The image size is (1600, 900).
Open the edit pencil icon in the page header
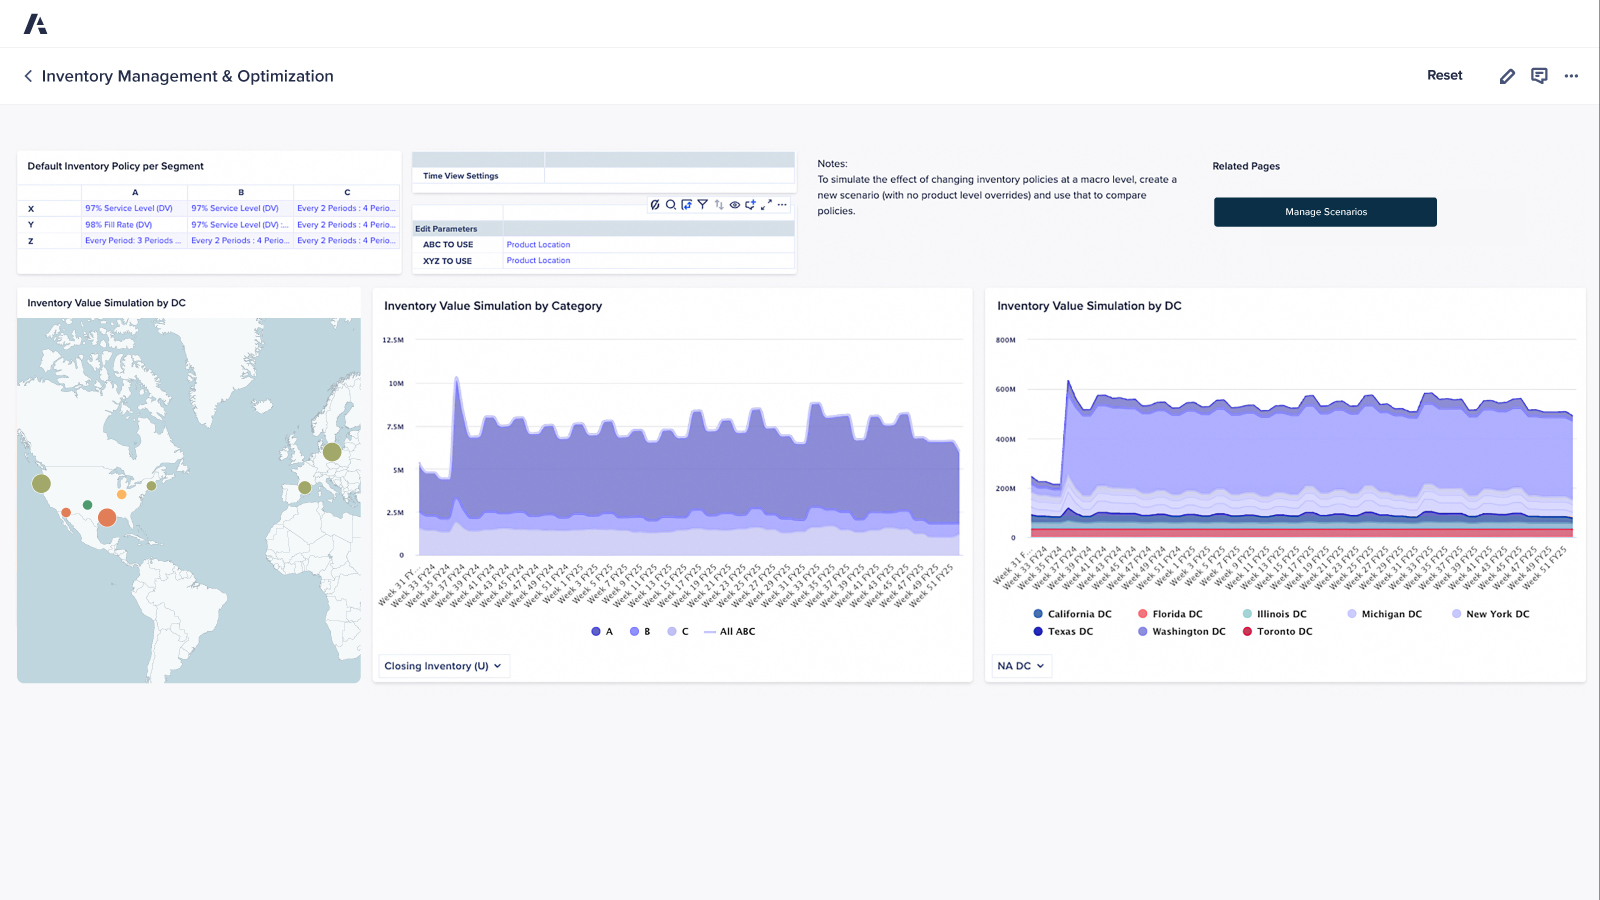point(1507,75)
